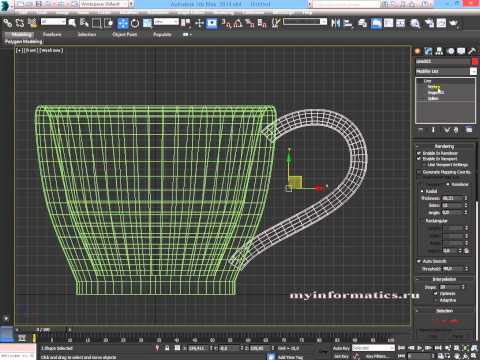Open the Object Paint ribbon tab

click(x=125, y=34)
